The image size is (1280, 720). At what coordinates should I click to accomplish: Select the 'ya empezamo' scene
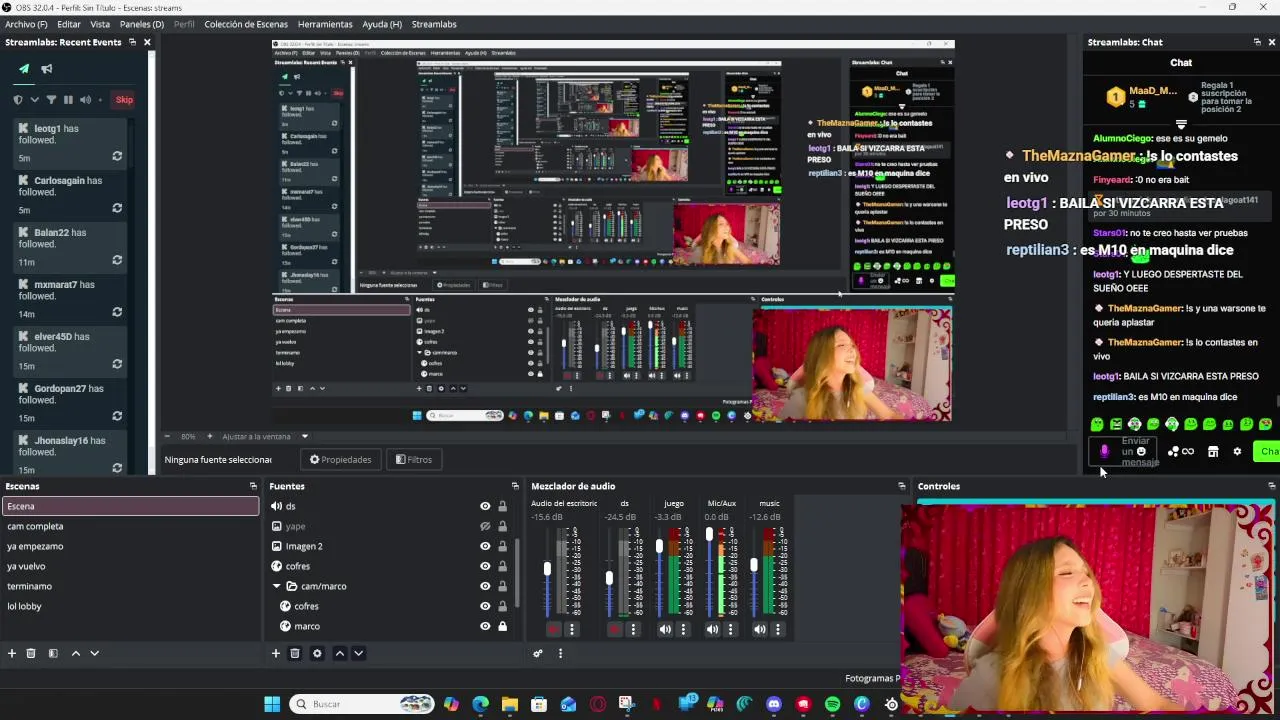point(130,546)
